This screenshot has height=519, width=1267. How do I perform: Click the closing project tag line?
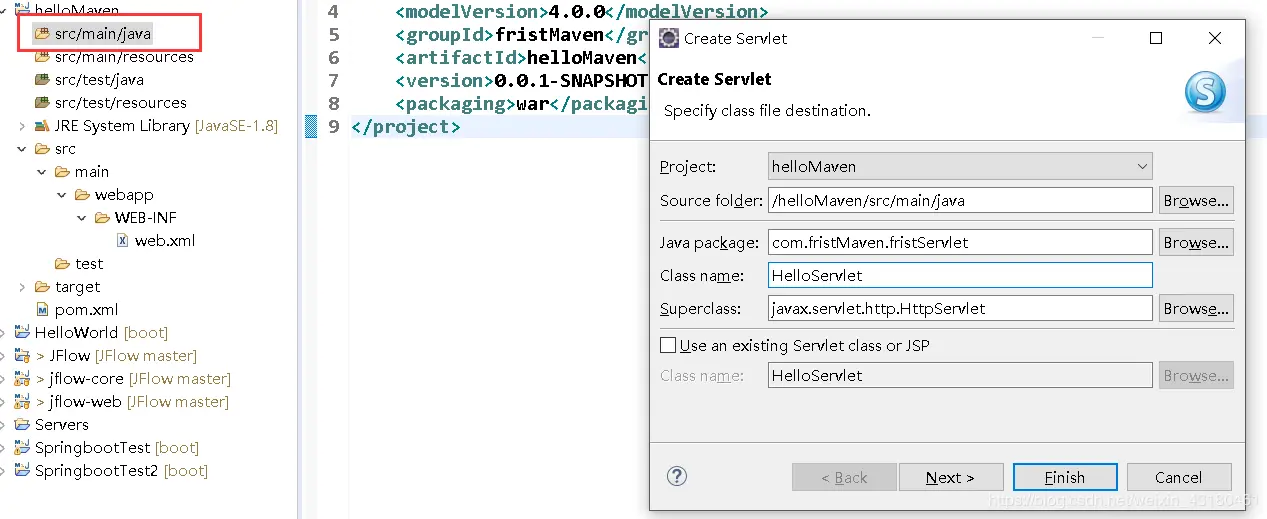pyautogui.click(x=405, y=127)
